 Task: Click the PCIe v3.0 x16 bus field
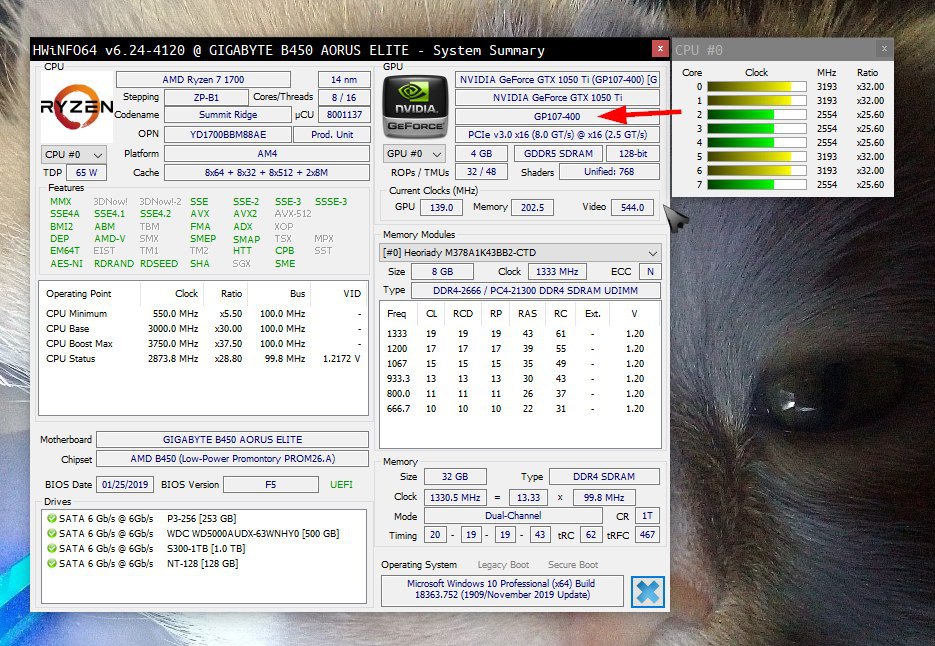[557, 134]
